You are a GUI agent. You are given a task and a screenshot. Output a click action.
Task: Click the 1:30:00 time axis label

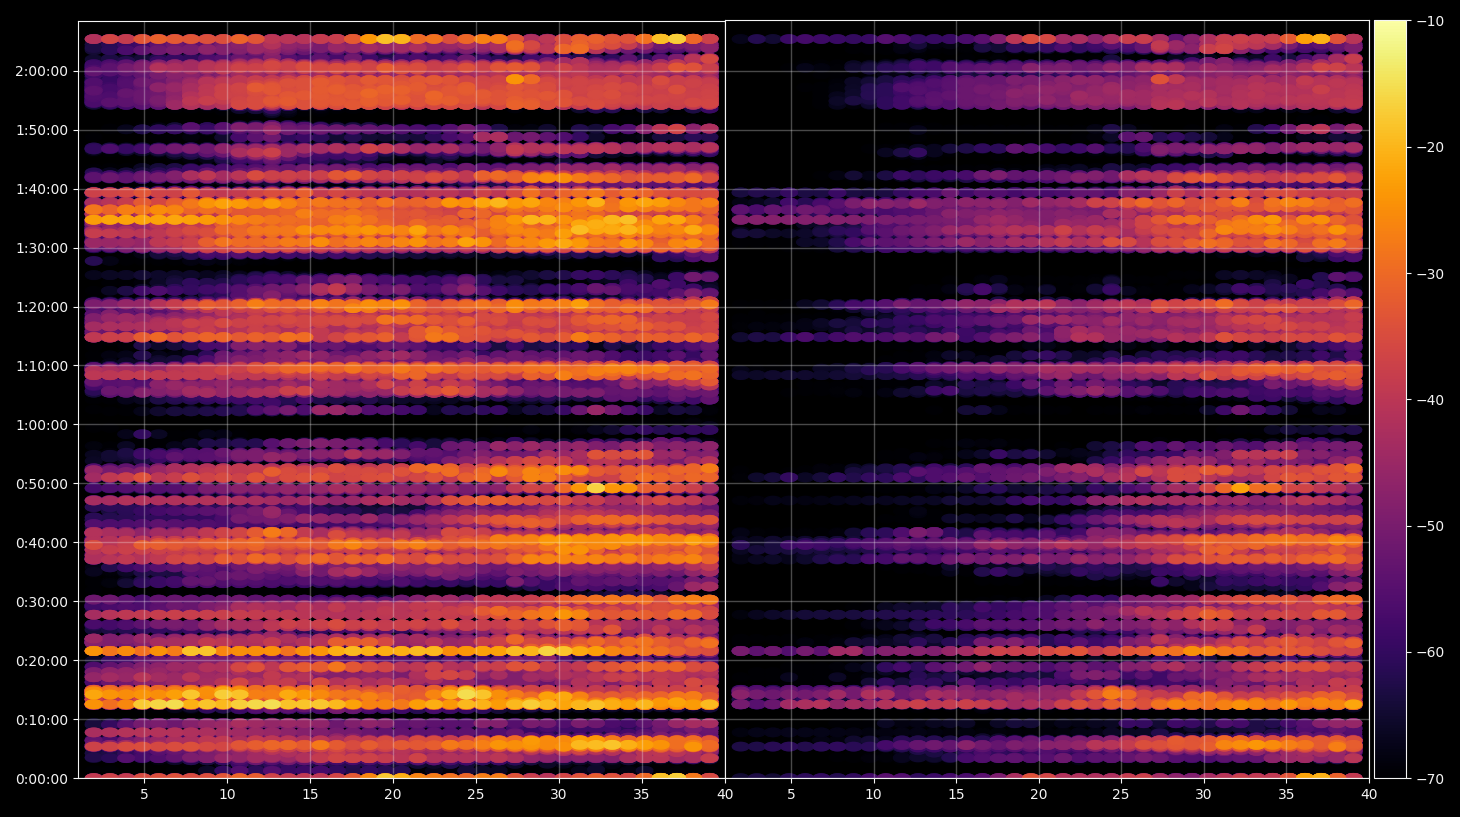click(42, 248)
